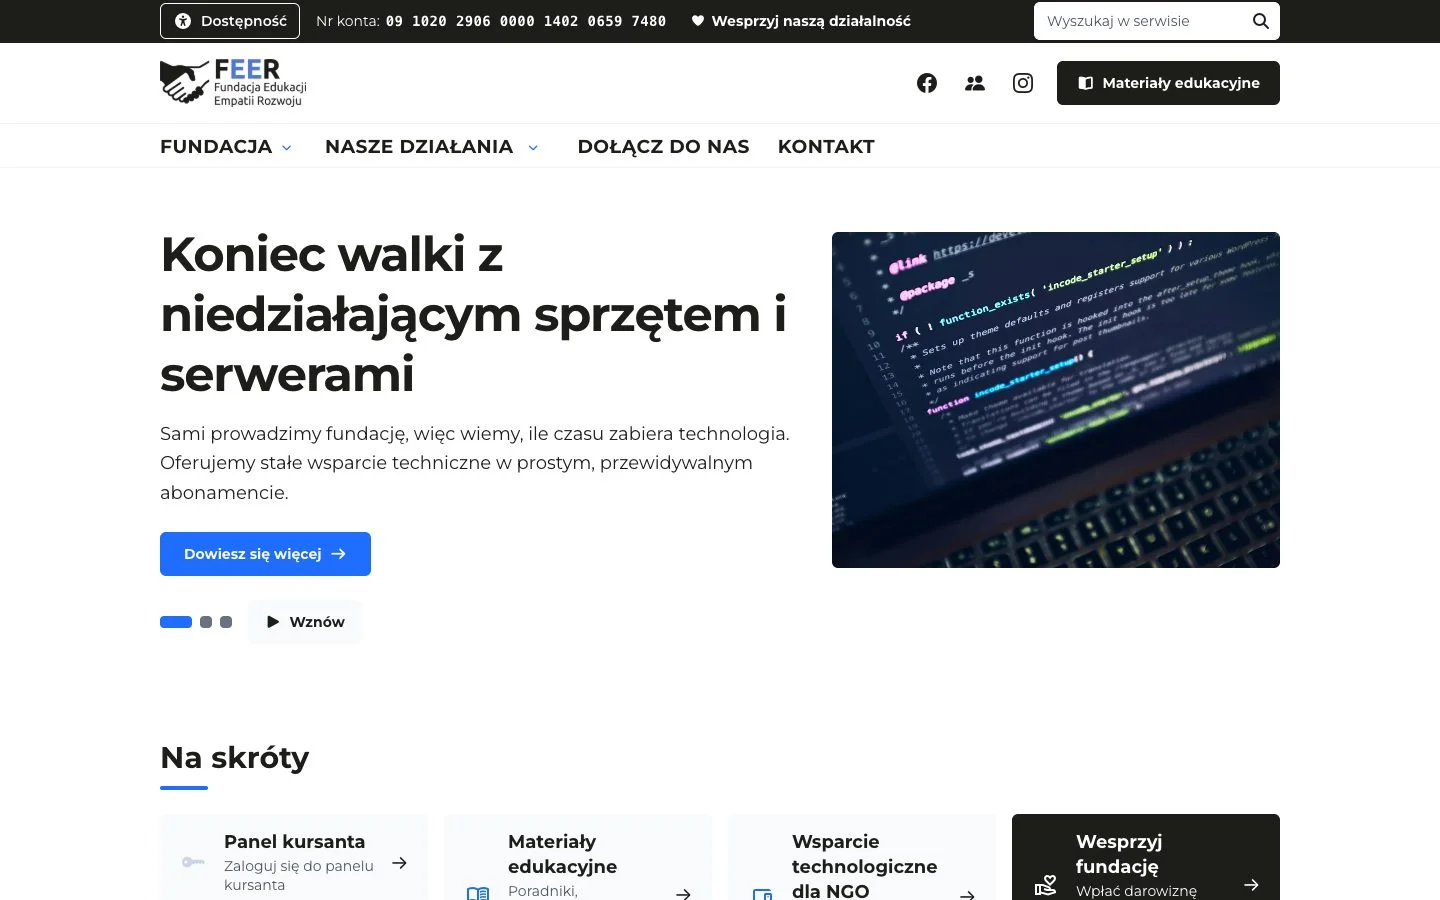Select the first active slide indicator
Viewport: 1440px width, 900px height.
click(x=176, y=622)
